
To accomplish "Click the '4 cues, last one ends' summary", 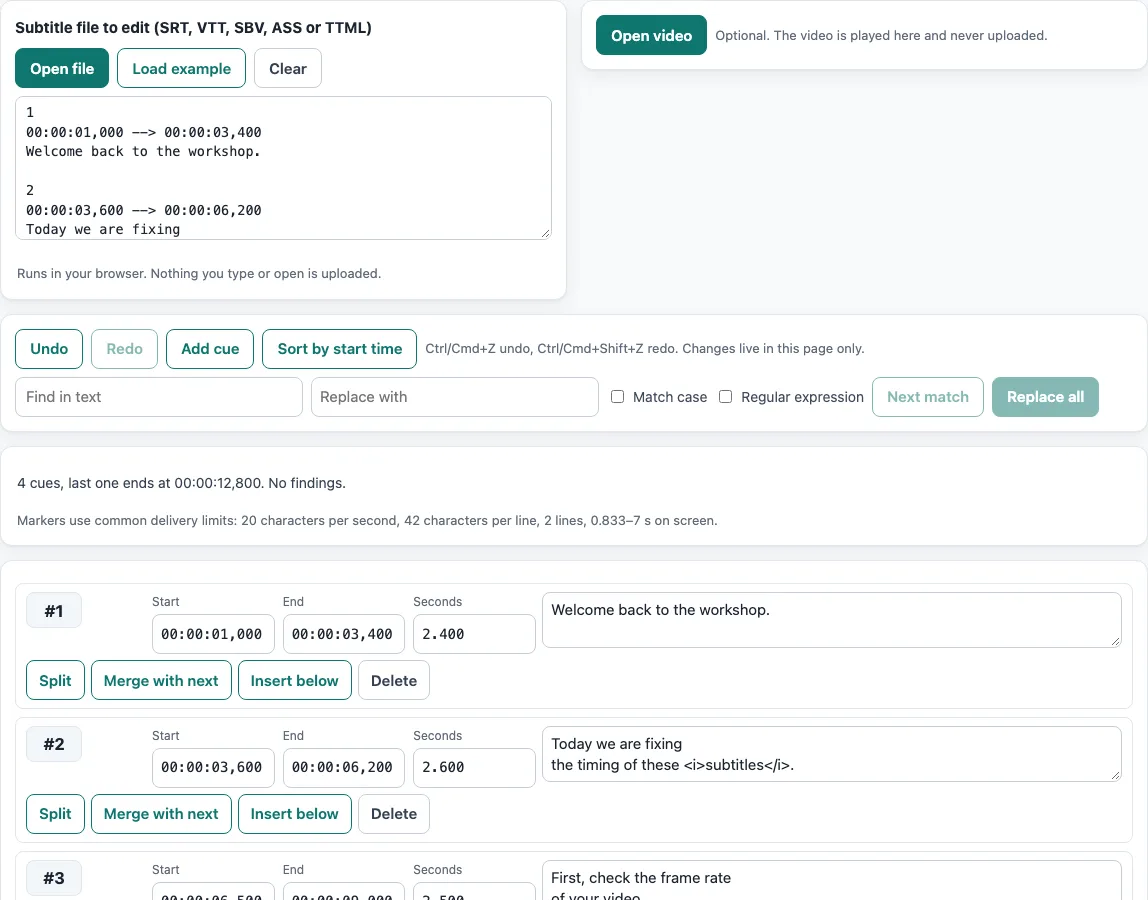I will (x=182, y=483).
